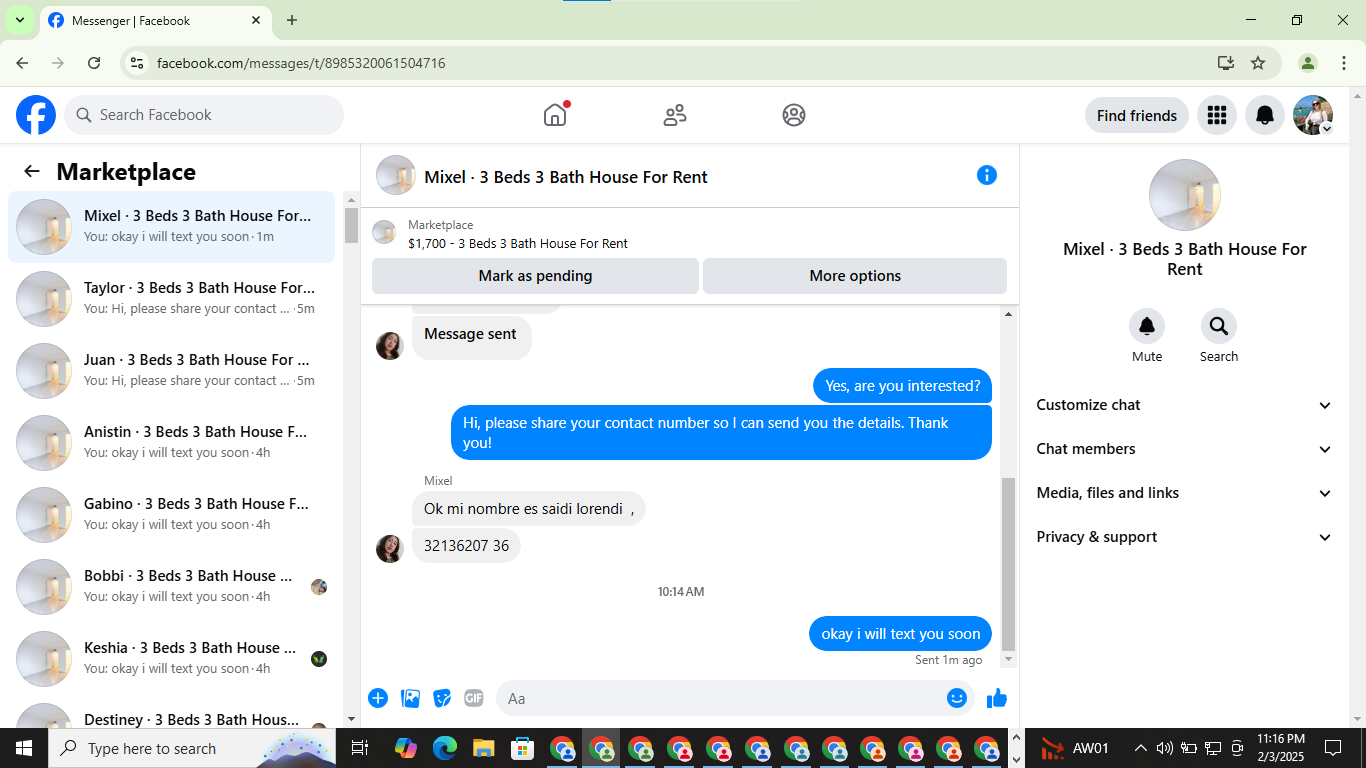Go to Facebook Home feed icon

(555, 115)
